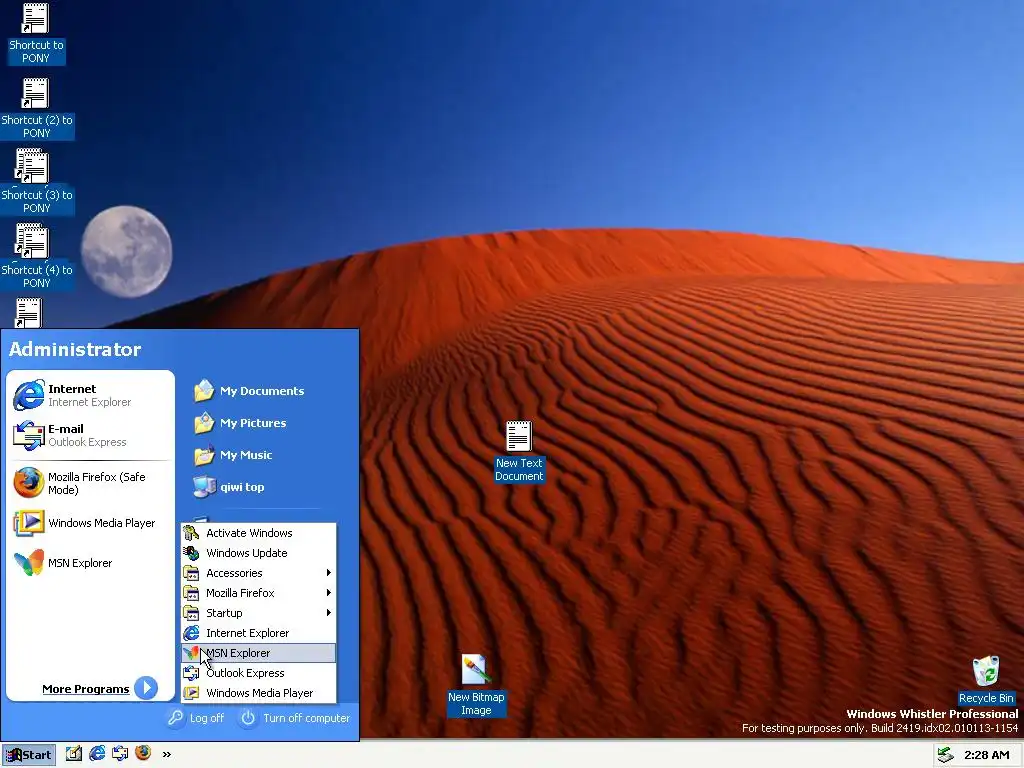Expand hidden quick launch items chevron
1024x768 pixels.
(167, 754)
